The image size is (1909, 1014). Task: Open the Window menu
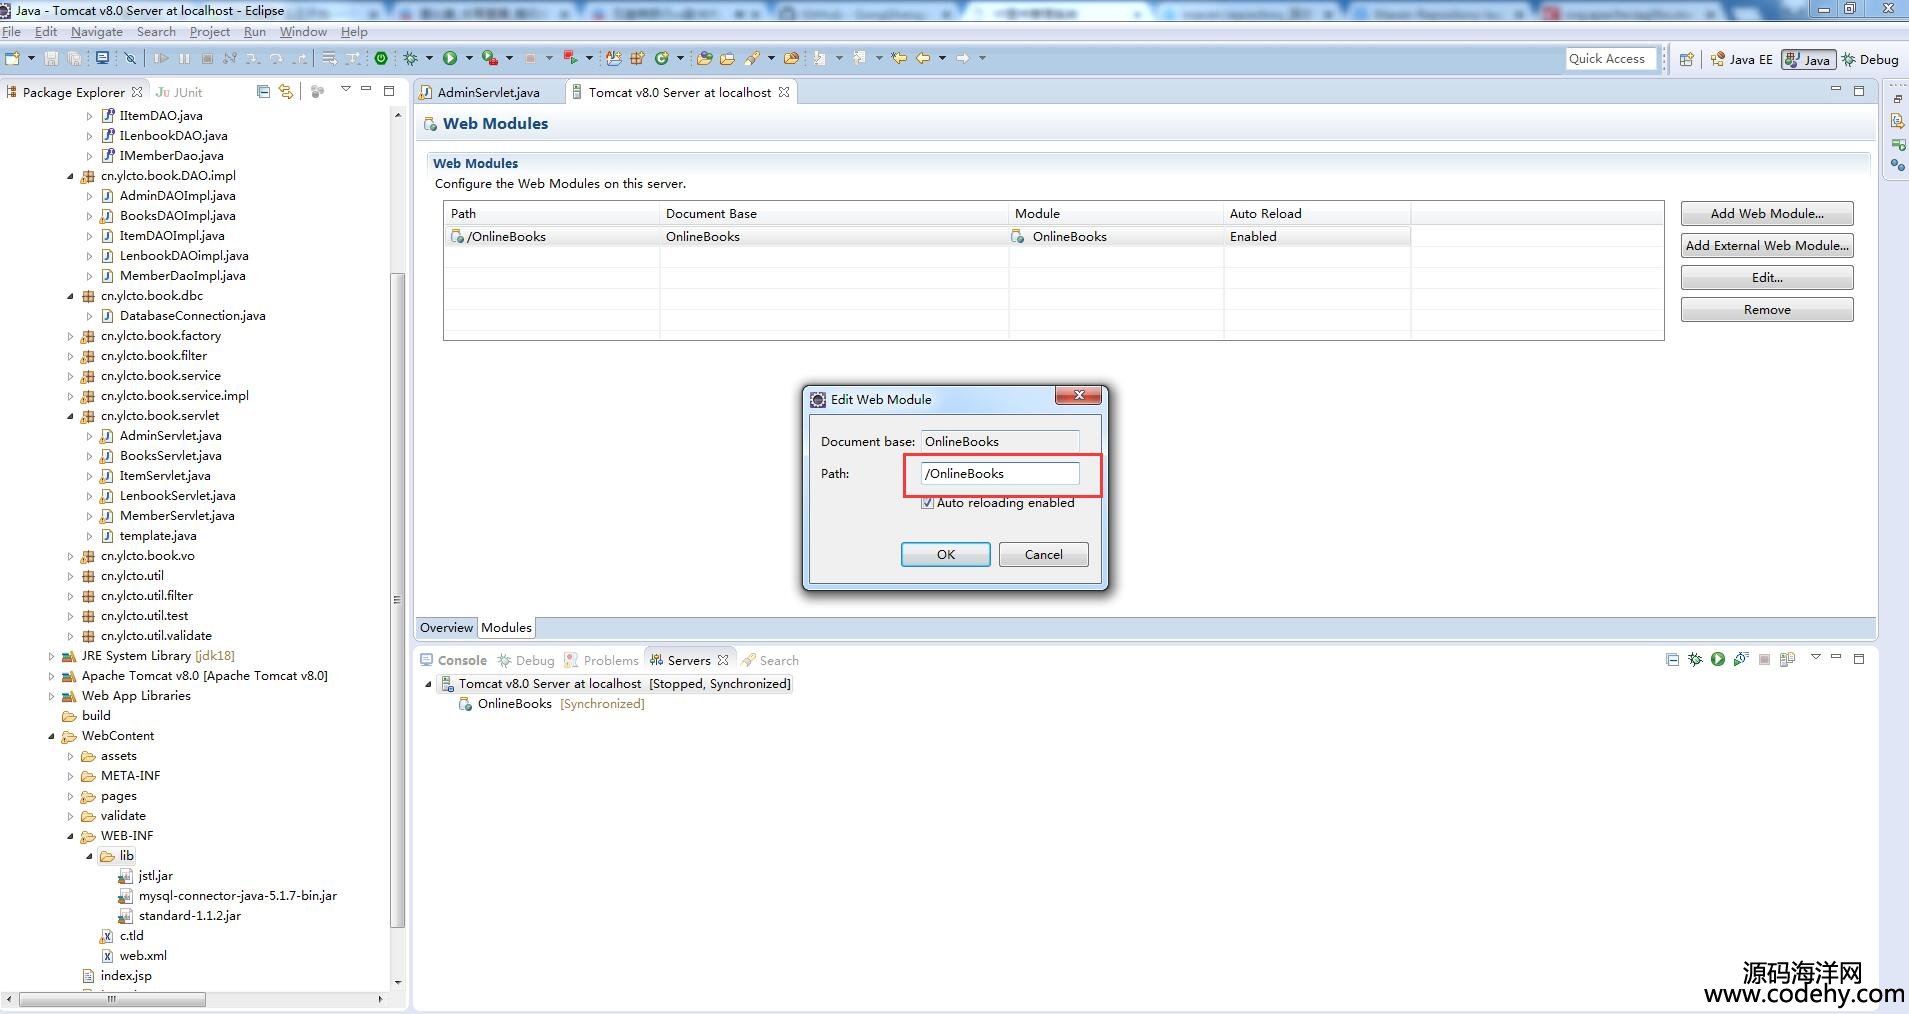point(303,32)
